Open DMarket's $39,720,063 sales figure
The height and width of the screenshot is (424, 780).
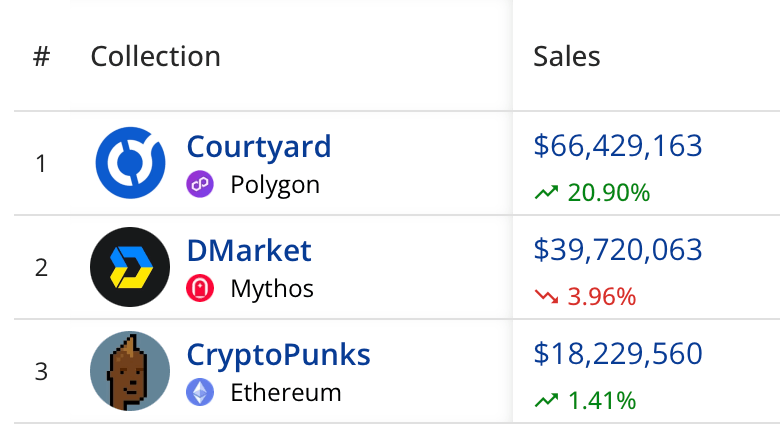[x=618, y=250]
